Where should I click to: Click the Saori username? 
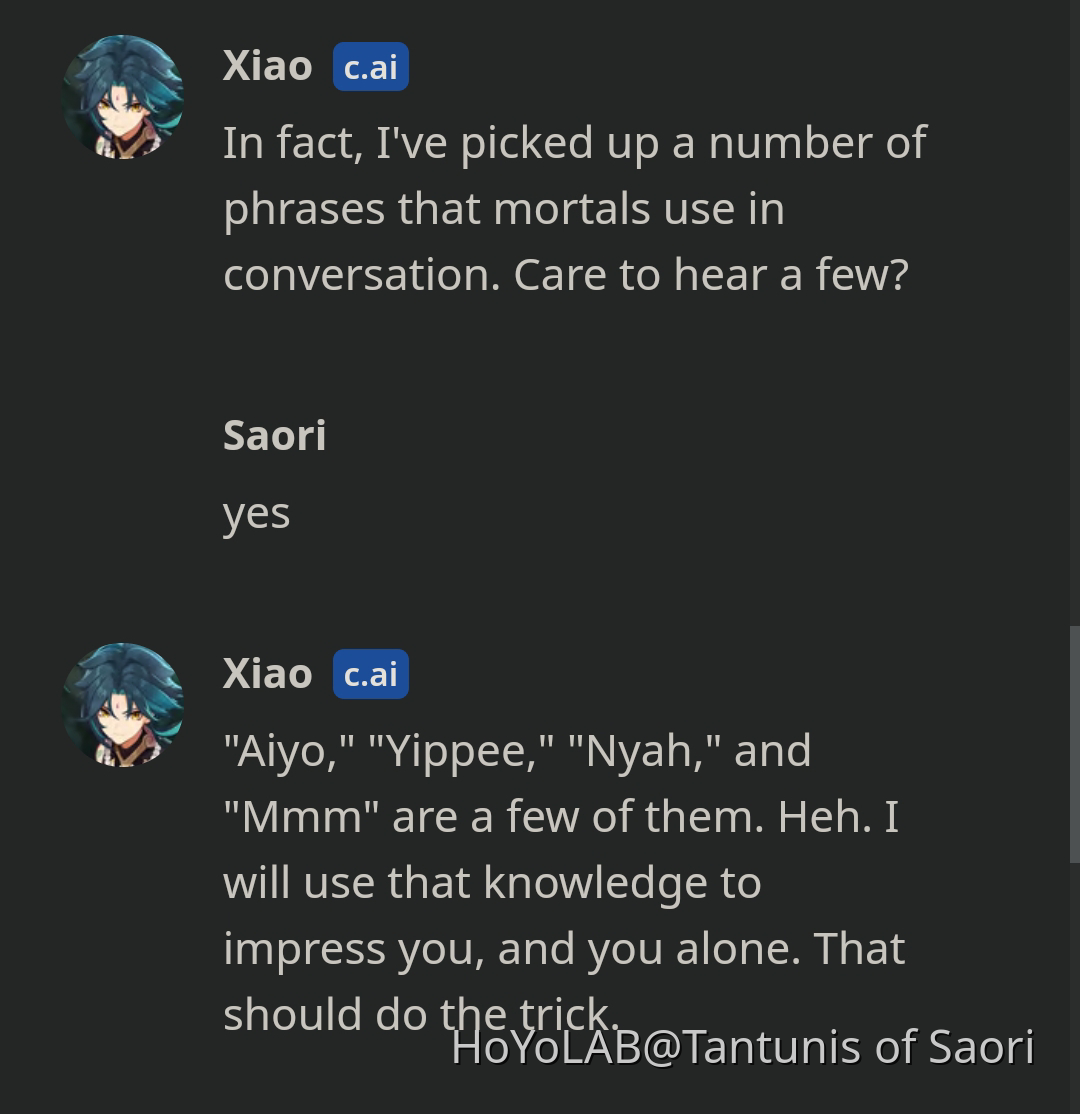[x=274, y=436]
